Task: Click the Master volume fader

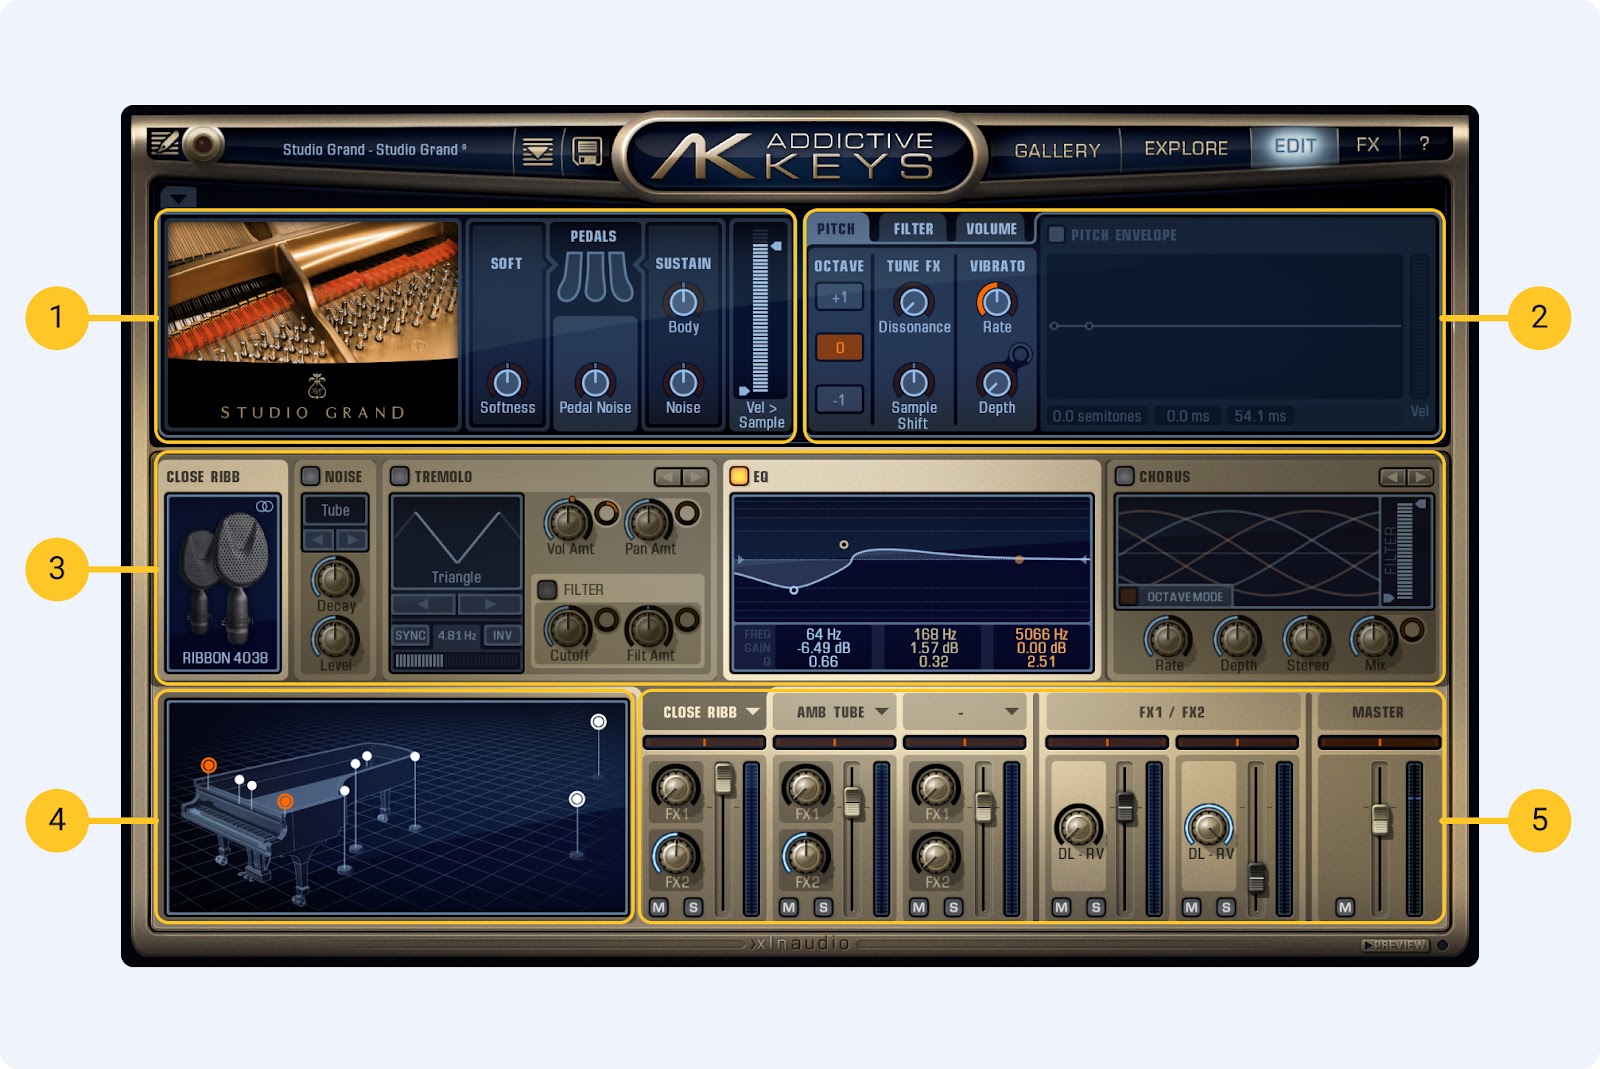Action: click(1380, 820)
